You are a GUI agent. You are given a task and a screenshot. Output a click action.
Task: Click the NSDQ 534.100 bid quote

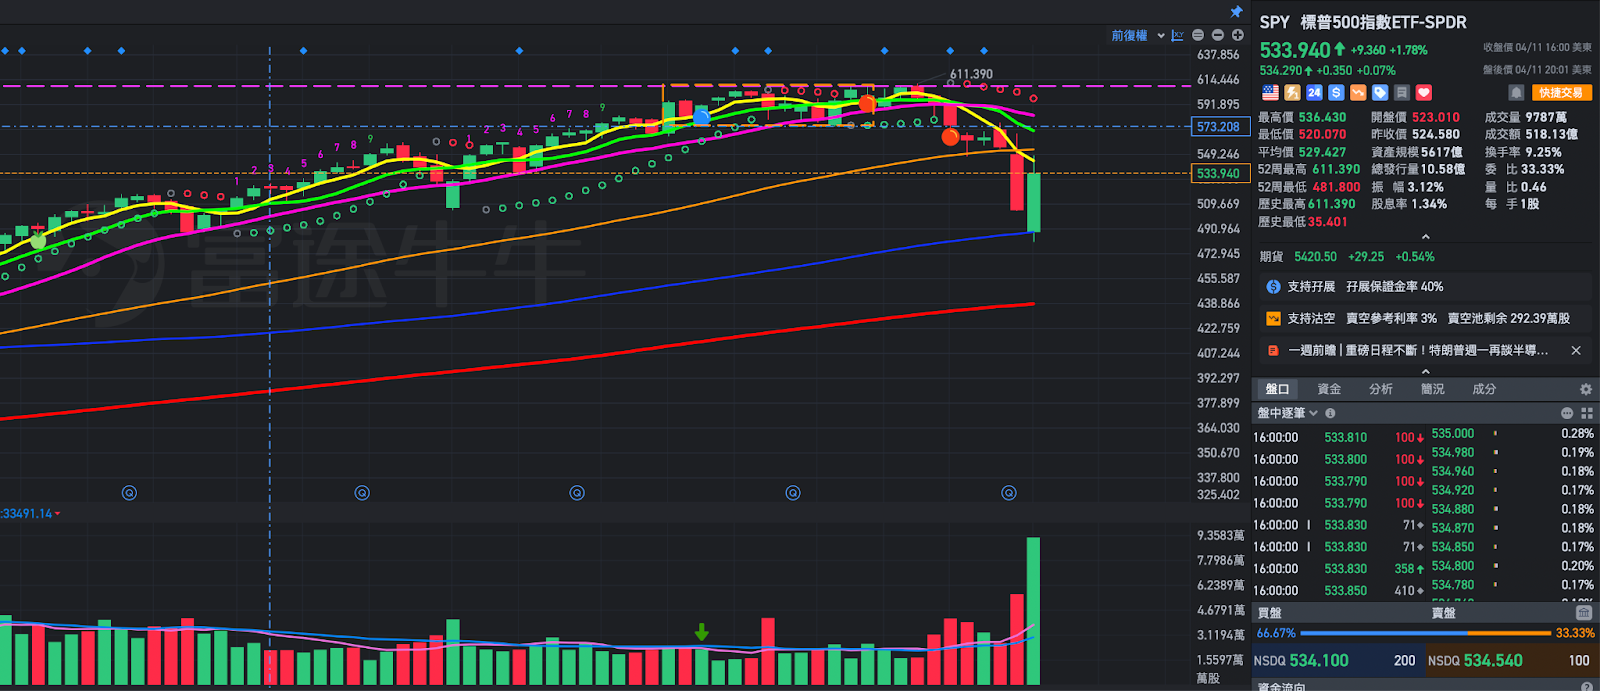click(1337, 661)
